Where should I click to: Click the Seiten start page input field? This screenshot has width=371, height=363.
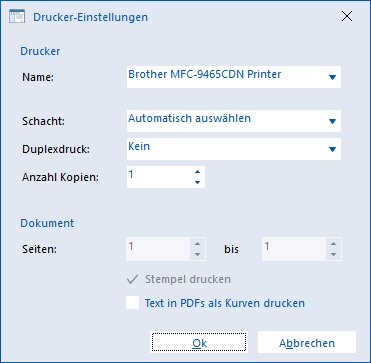[x=158, y=249]
